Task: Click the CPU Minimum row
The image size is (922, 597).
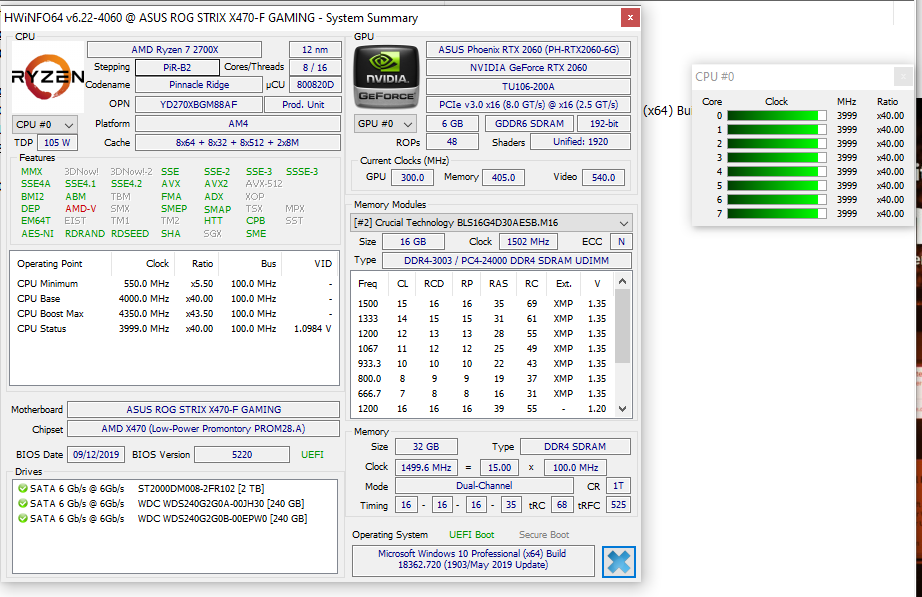Action: 174,284
